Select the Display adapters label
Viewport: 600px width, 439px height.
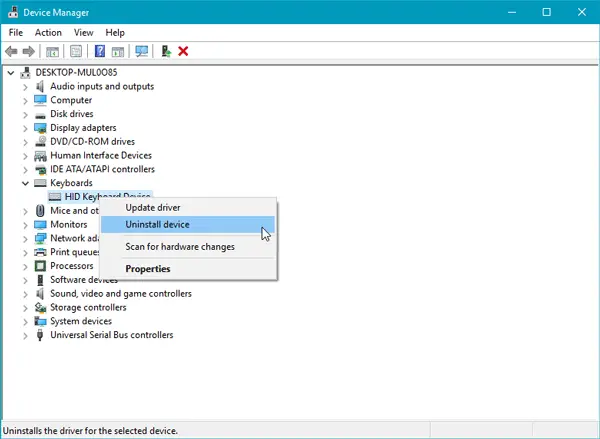click(x=83, y=128)
